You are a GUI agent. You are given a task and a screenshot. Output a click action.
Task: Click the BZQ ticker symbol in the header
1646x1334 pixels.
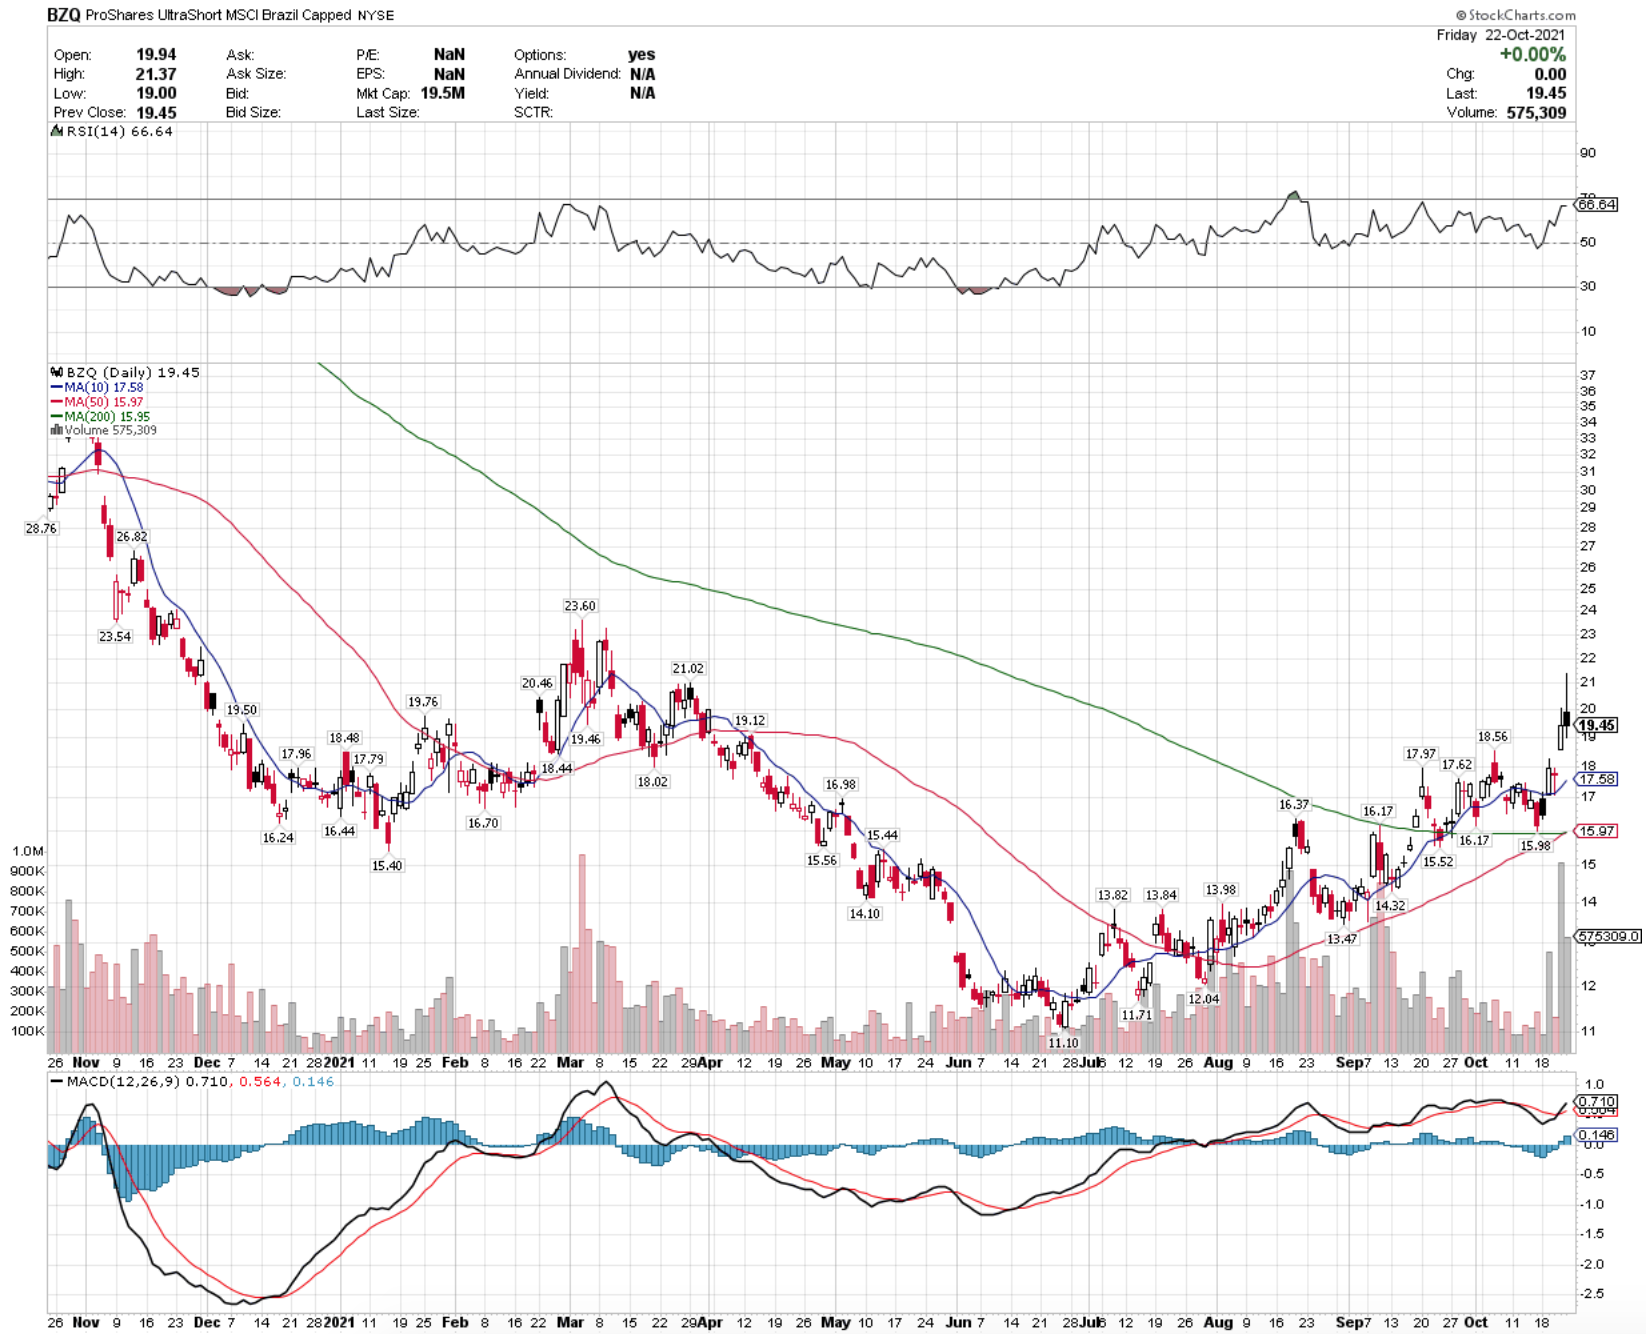point(65,15)
